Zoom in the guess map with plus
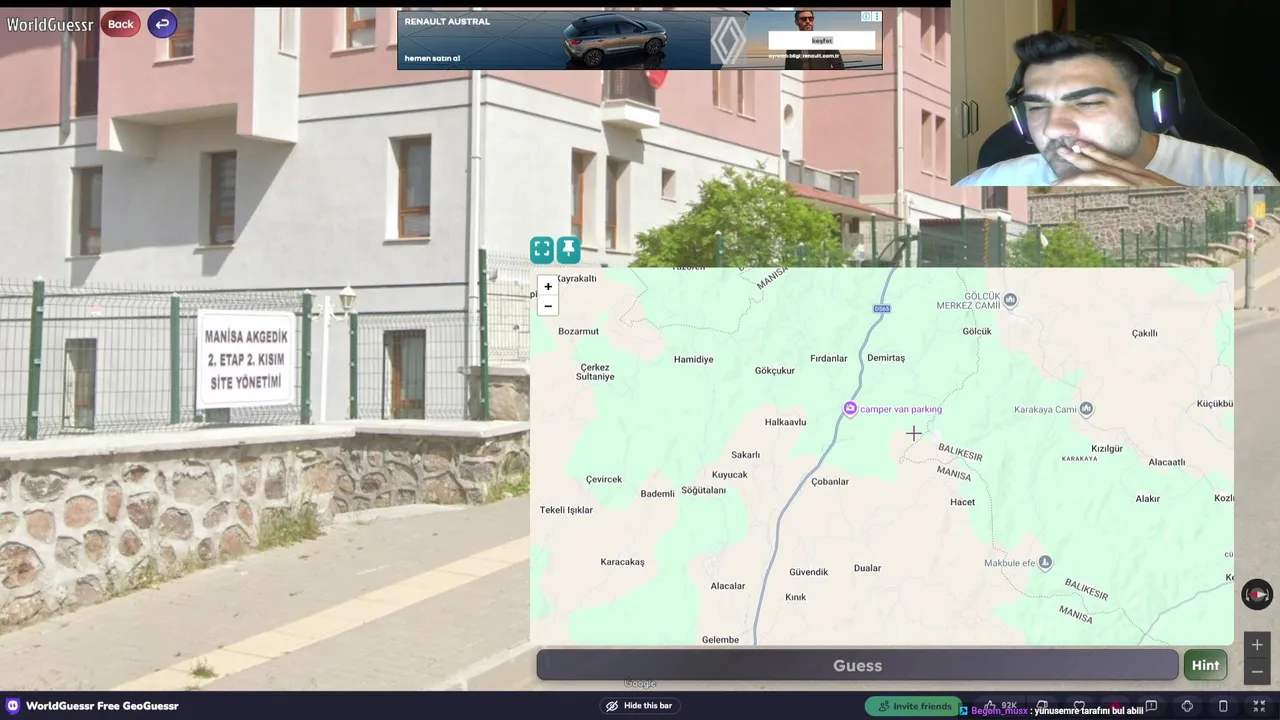Screen dimensions: 1280x720 [548, 287]
